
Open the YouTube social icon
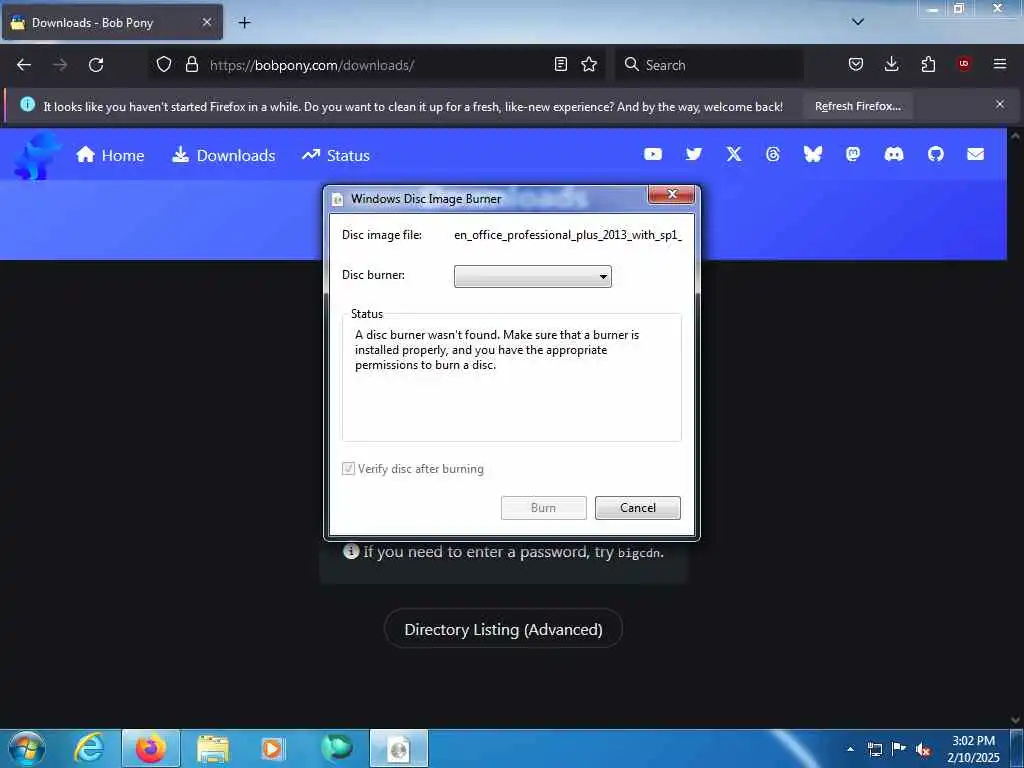(653, 154)
